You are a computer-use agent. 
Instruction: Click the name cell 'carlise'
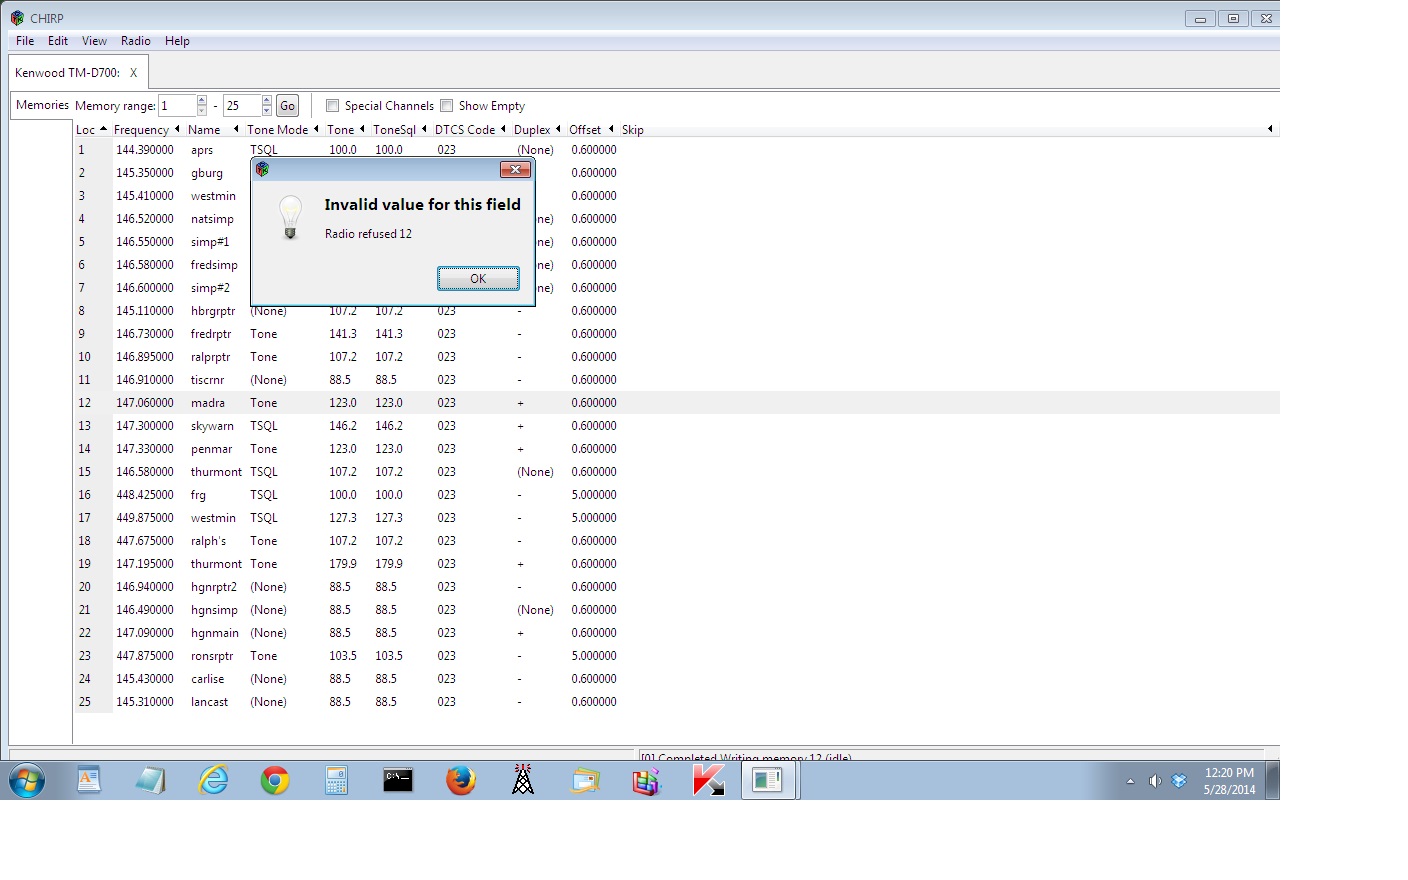(208, 679)
